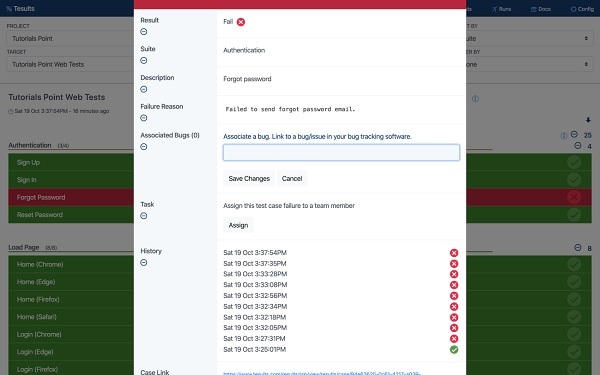
Task: Collapse the Result section minus icon
Action: click(143, 32)
